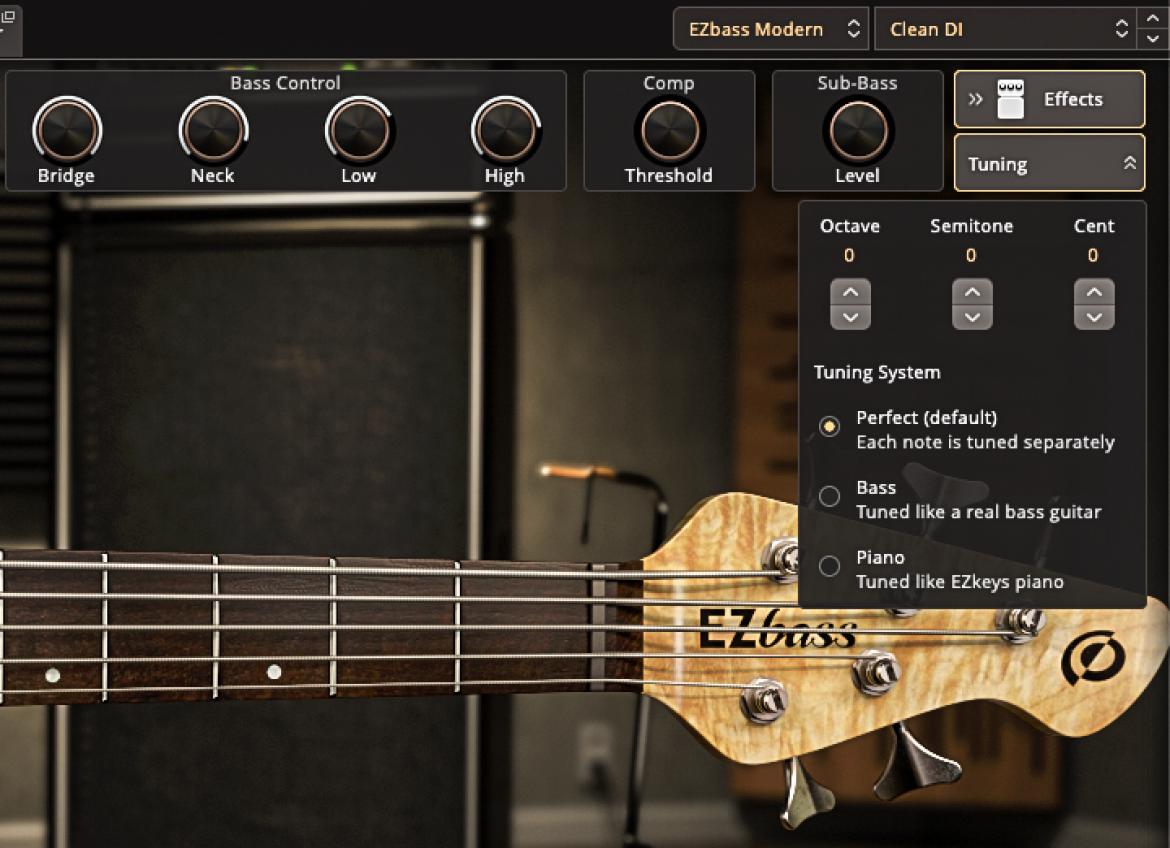This screenshot has width=1170, height=848.
Task: Click the Tuning System heading
Action: (877, 372)
